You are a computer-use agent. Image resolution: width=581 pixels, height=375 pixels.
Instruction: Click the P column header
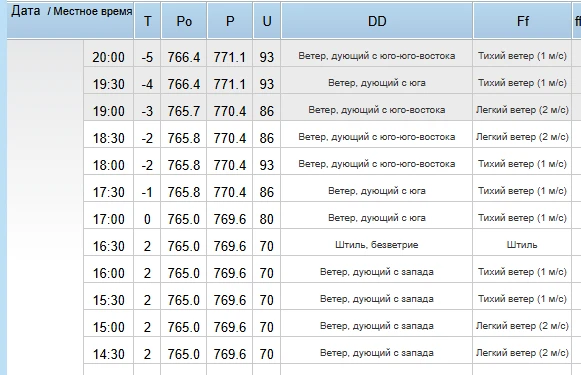pyautogui.click(x=230, y=21)
